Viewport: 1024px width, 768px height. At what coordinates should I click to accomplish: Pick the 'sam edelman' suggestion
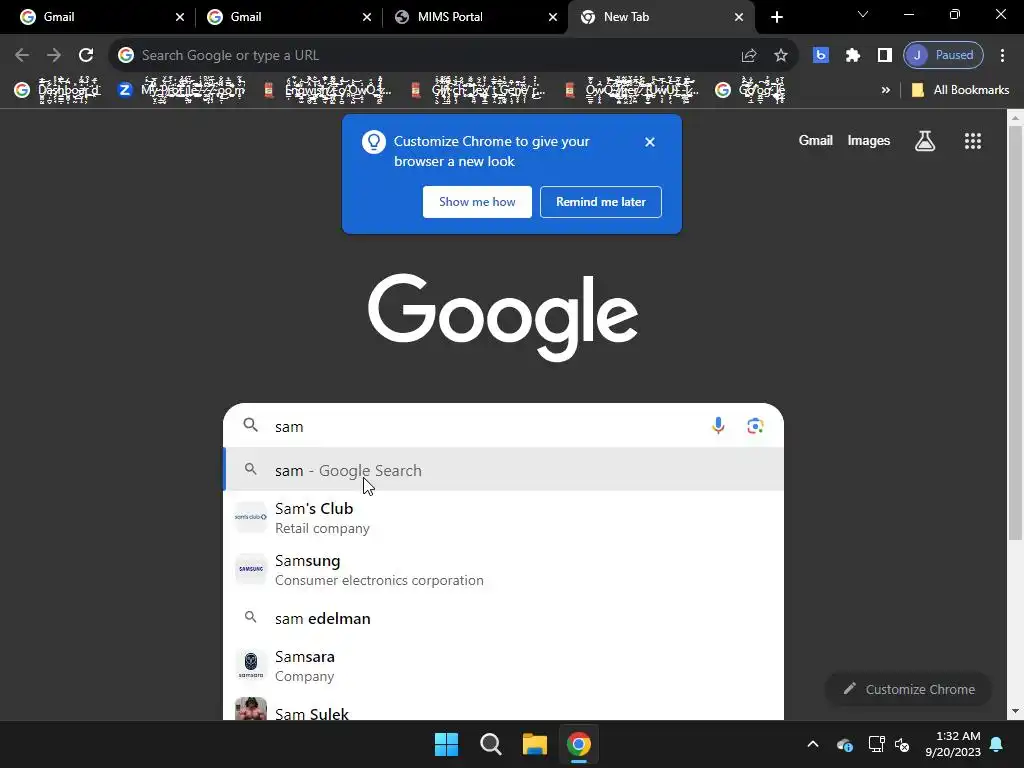(x=503, y=618)
